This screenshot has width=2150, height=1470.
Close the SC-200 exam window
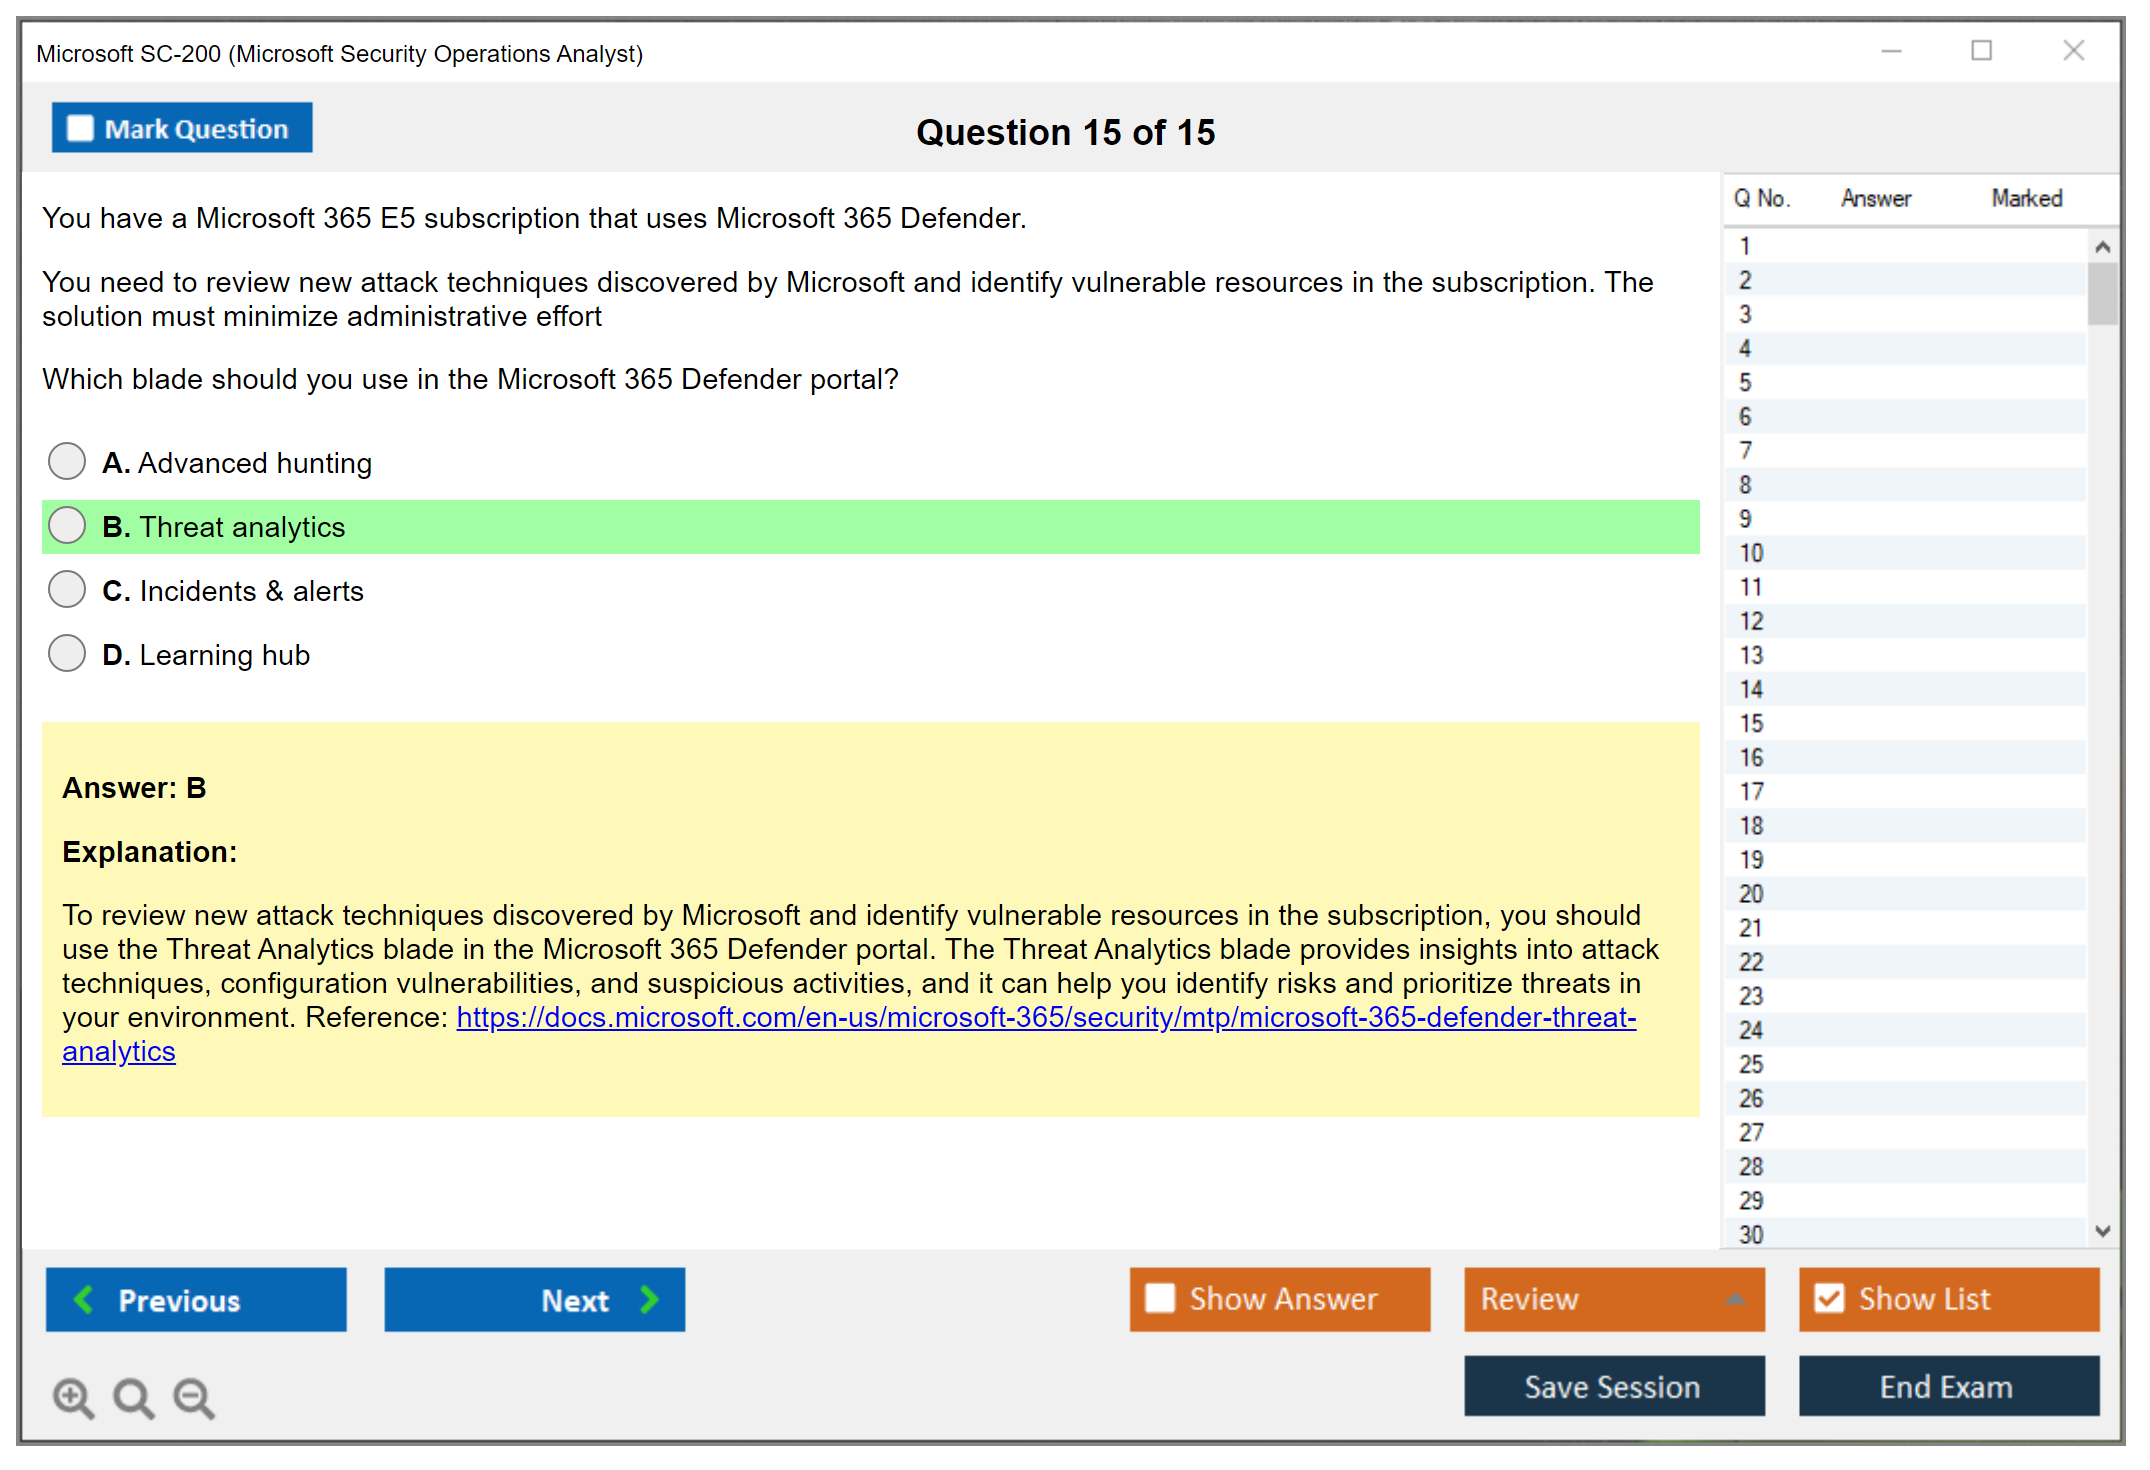(x=2073, y=51)
